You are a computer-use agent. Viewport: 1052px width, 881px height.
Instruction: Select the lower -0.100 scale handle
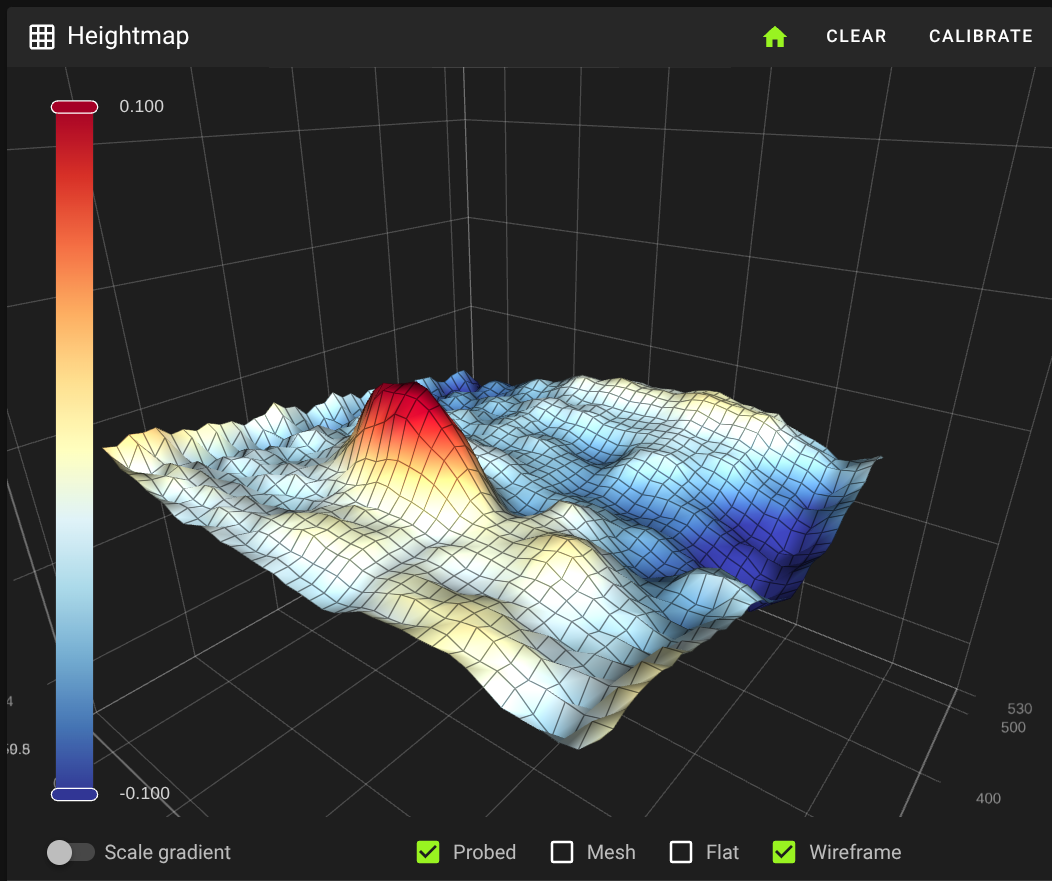tap(74, 794)
